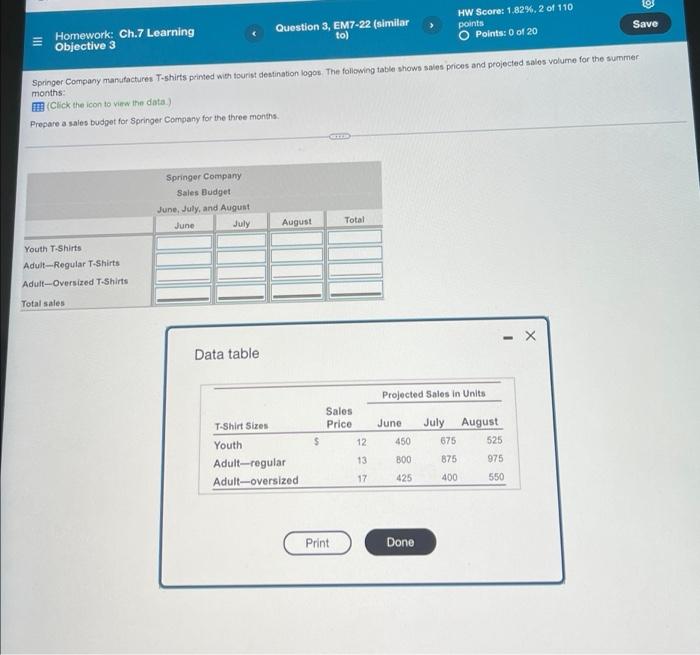Click Total sales June input field
The width and height of the screenshot is (700, 655).
(x=183, y=294)
